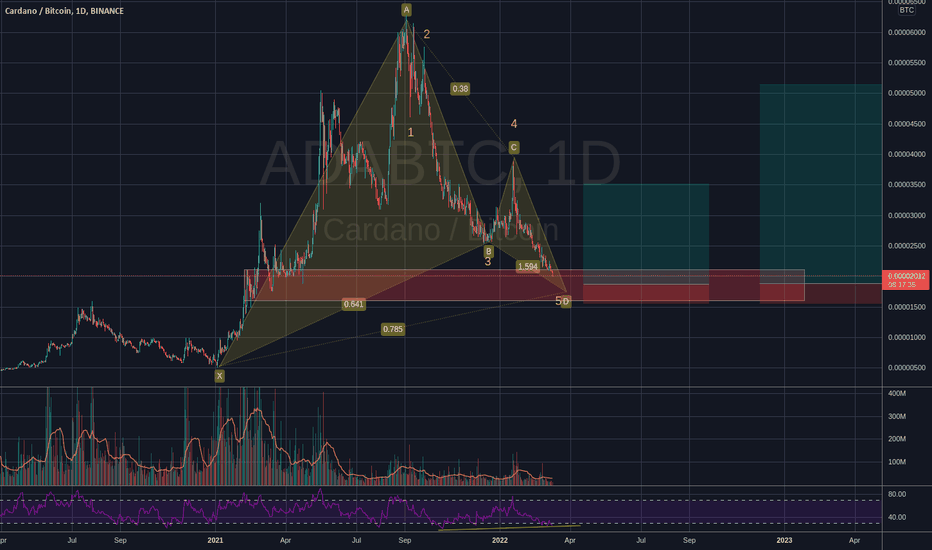Click the 0.00000500 price axis label
Viewport: 932px width, 550px height.
coord(906,368)
